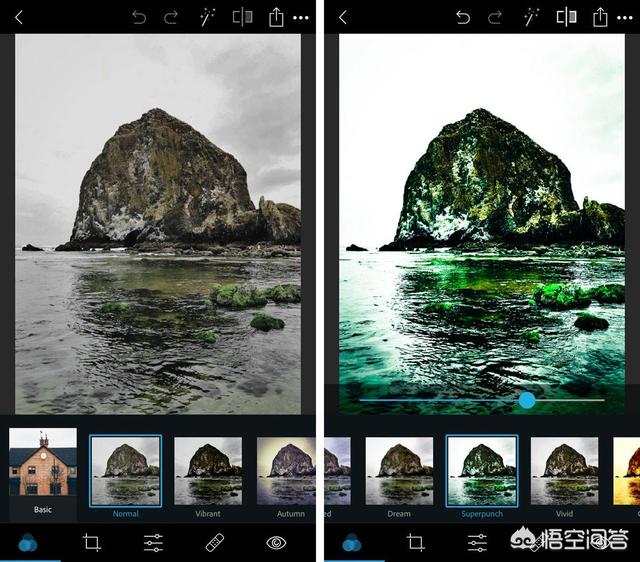The width and height of the screenshot is (640, 562).
Task: Select the Vivid filter thumbnail
Action: pyautogui.click(x=564, y=471)
